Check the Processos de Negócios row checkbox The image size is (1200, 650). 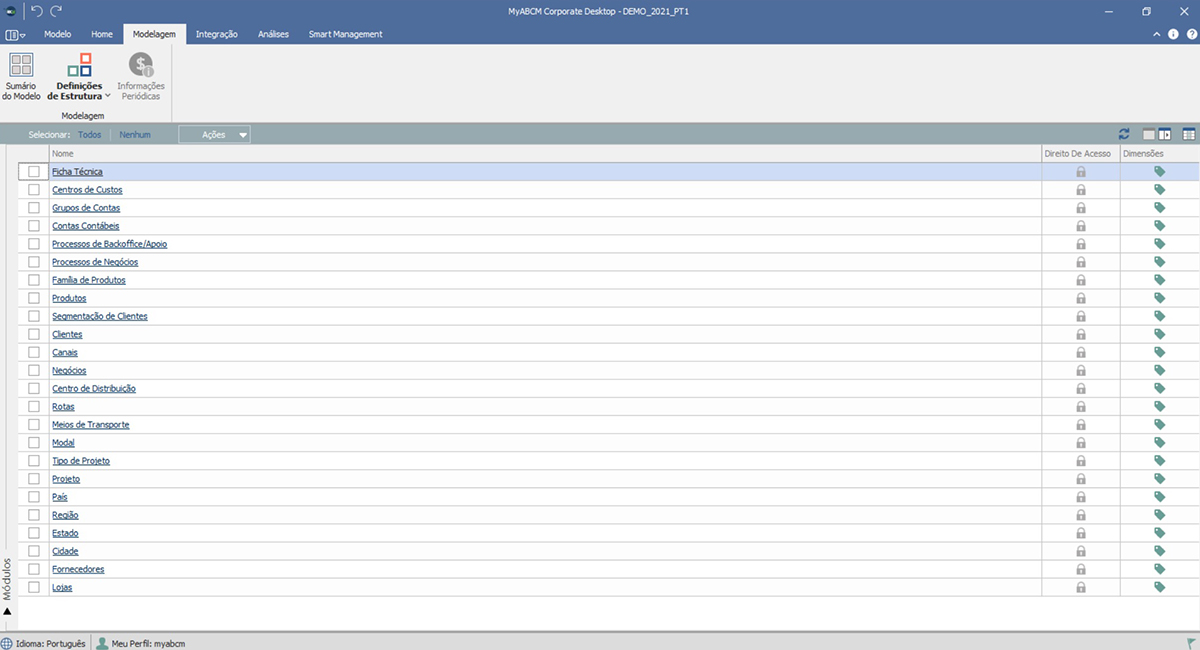[34, 262]
